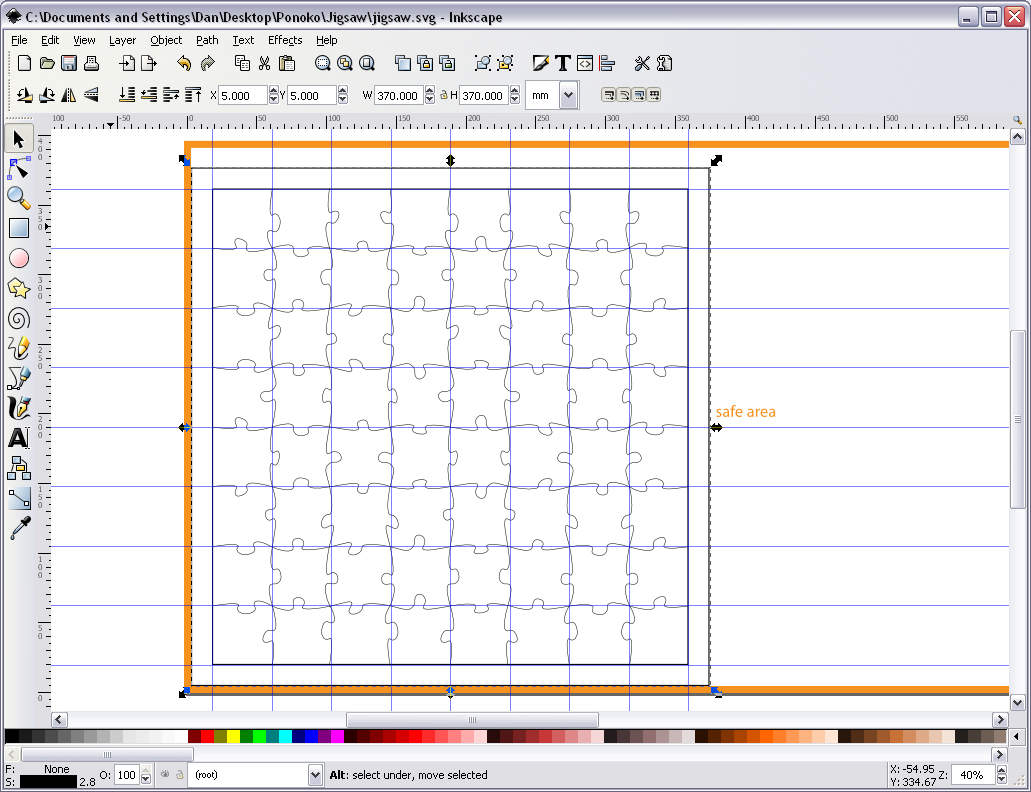
Task: Open the XML editor icon
Action: 585,63
